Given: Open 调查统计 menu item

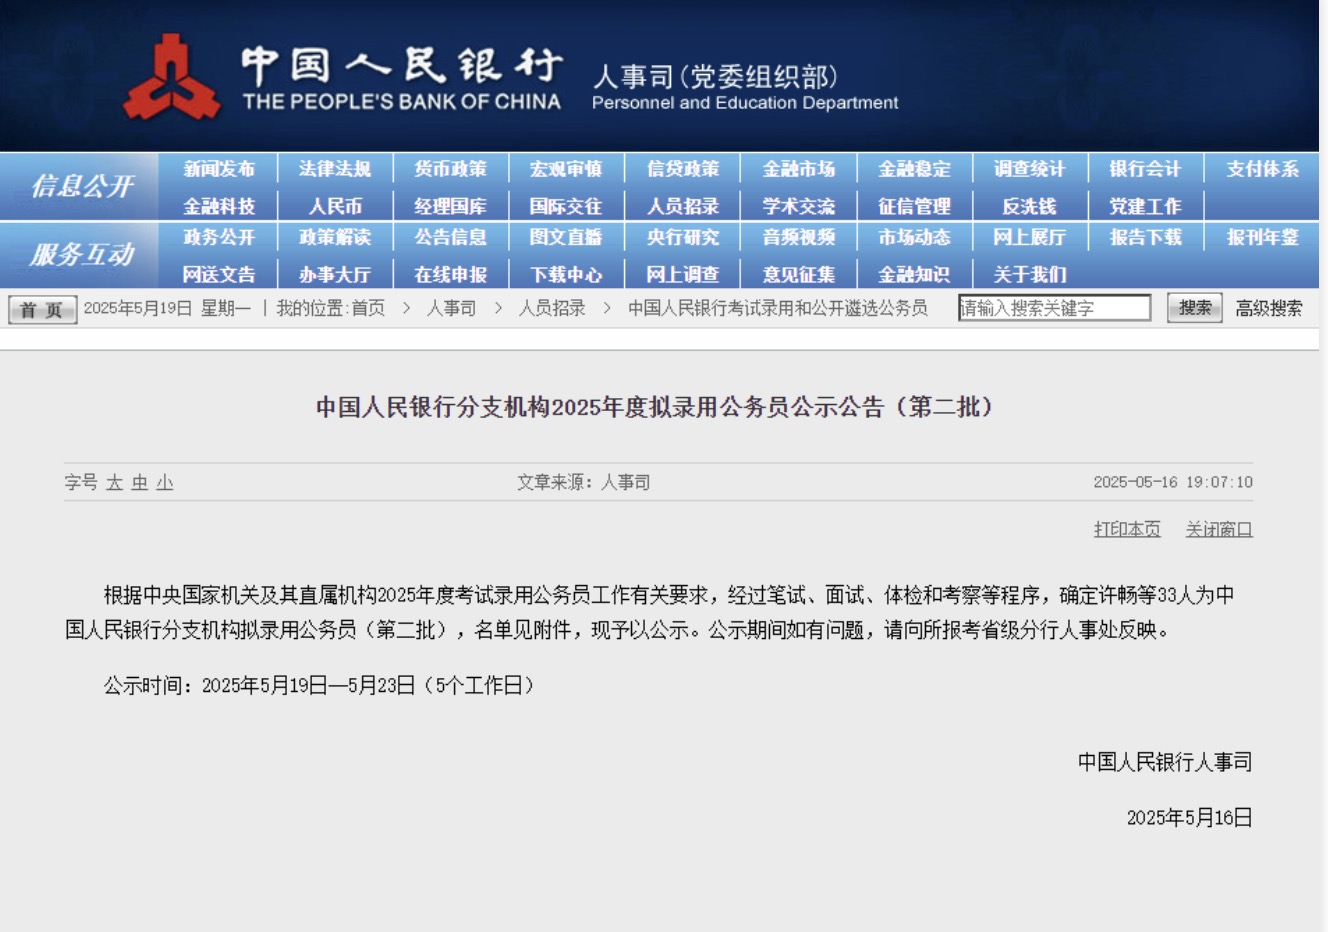Looking at the screenshot, I should pyautogui.click(x=1030, y=169).
